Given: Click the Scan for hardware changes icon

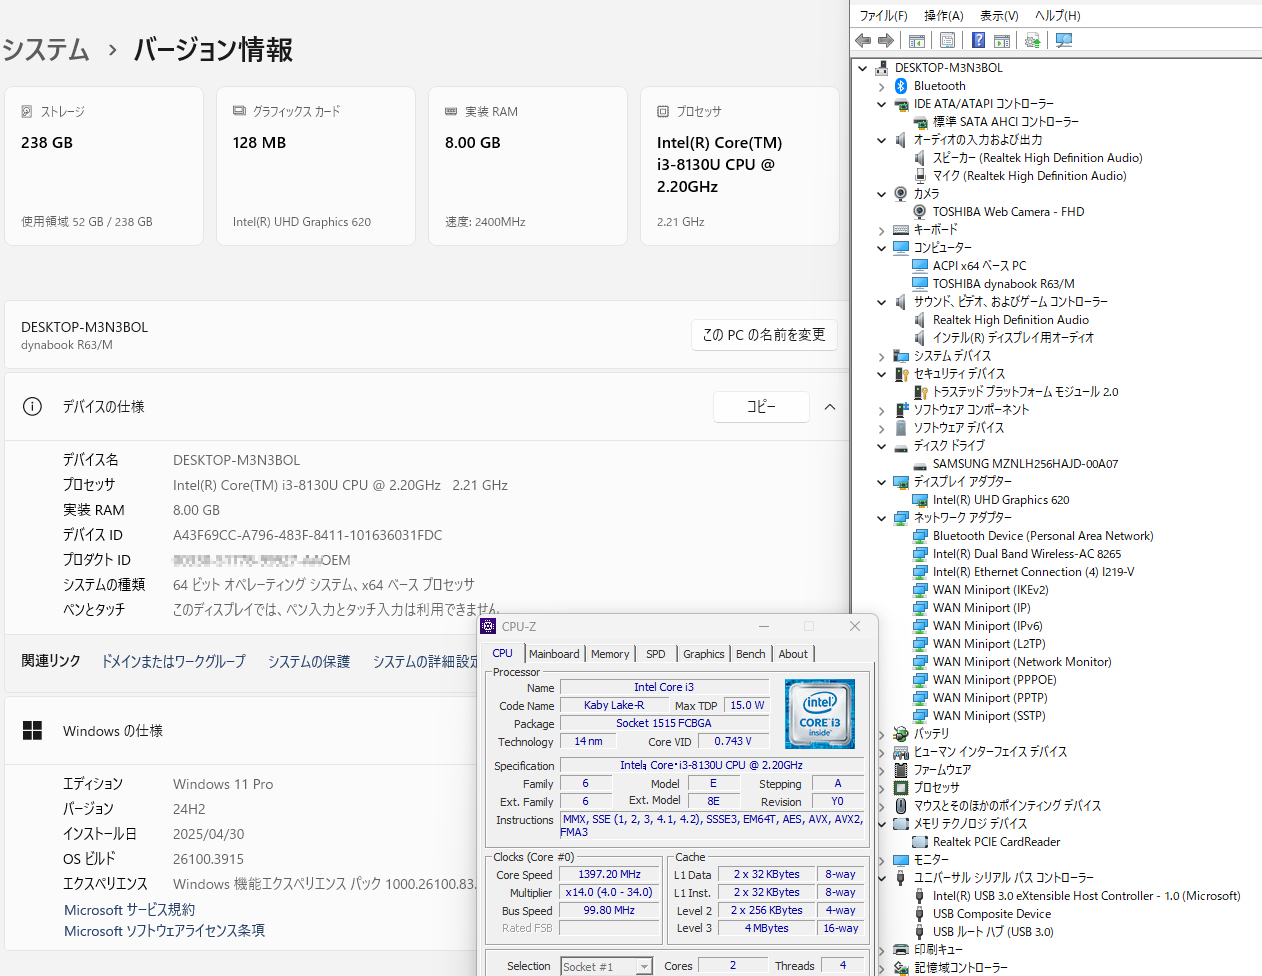Looking at the screenshot, I should (x=1064, y=40).
